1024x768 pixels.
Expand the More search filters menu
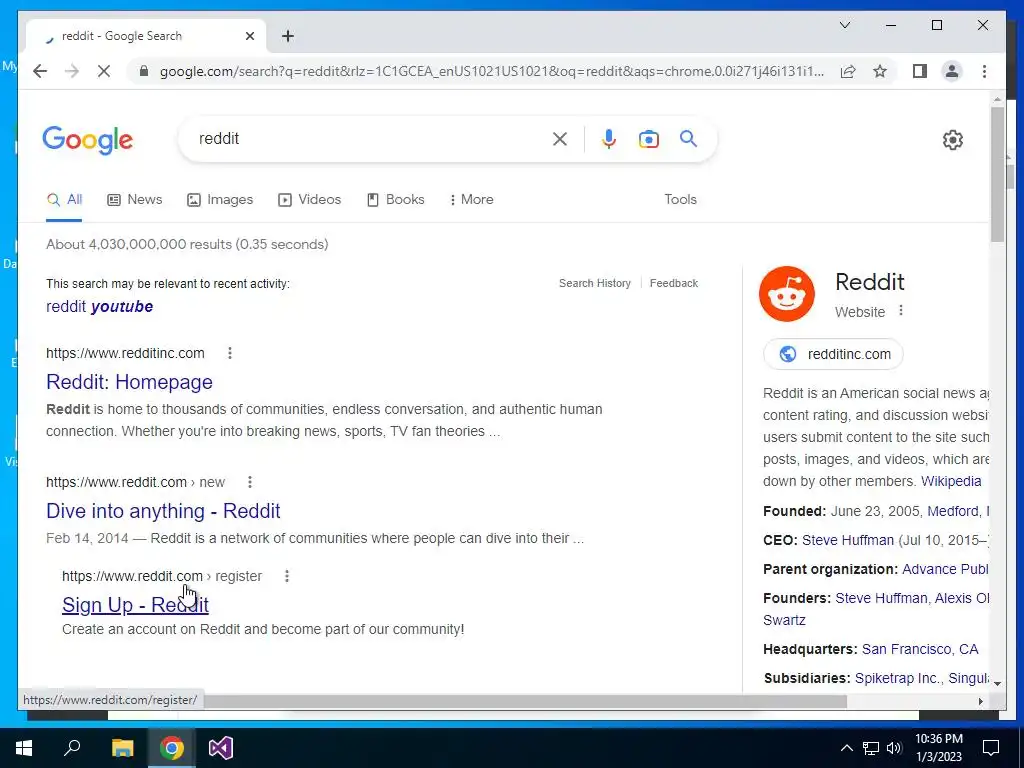pos(471,199)
